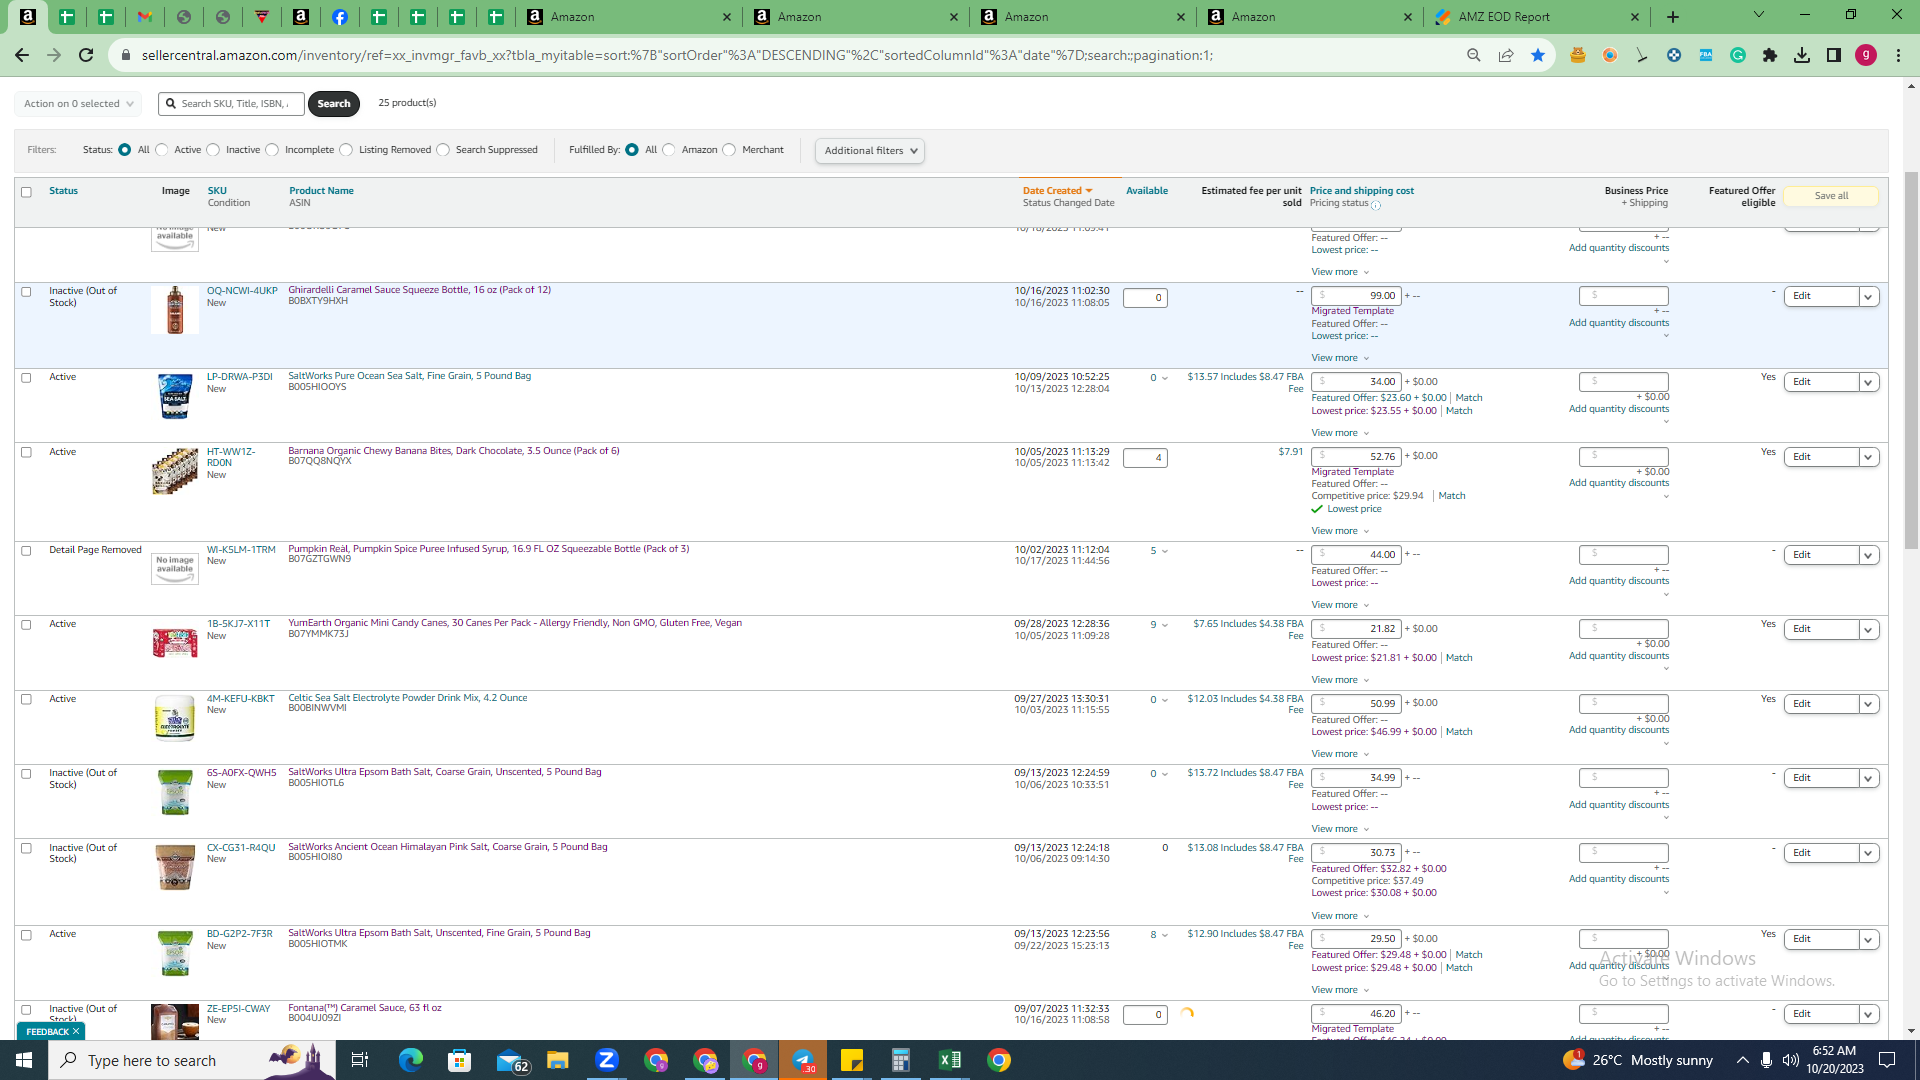
Task: Click the share page icon in address bar
Action: tap(1506, 55)
